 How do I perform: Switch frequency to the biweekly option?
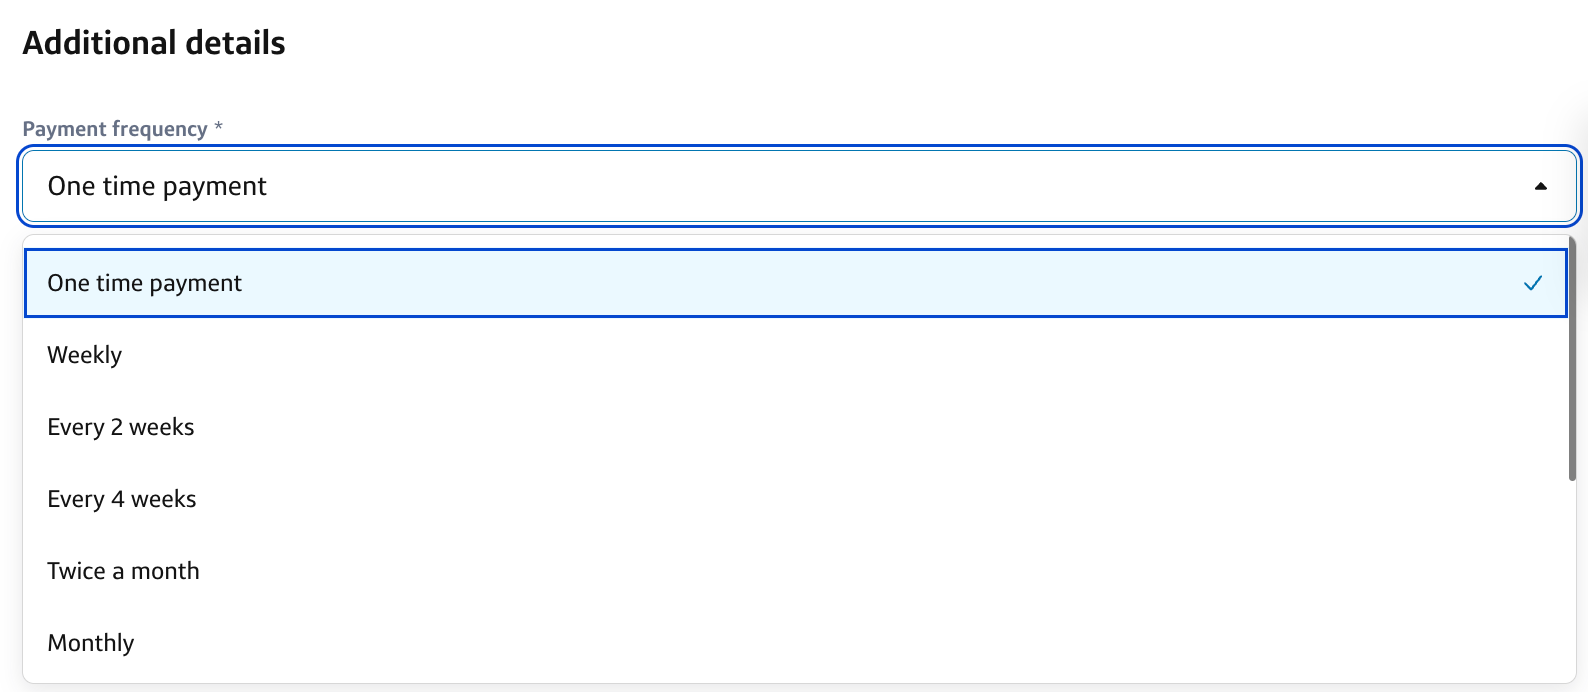(121, 428)
